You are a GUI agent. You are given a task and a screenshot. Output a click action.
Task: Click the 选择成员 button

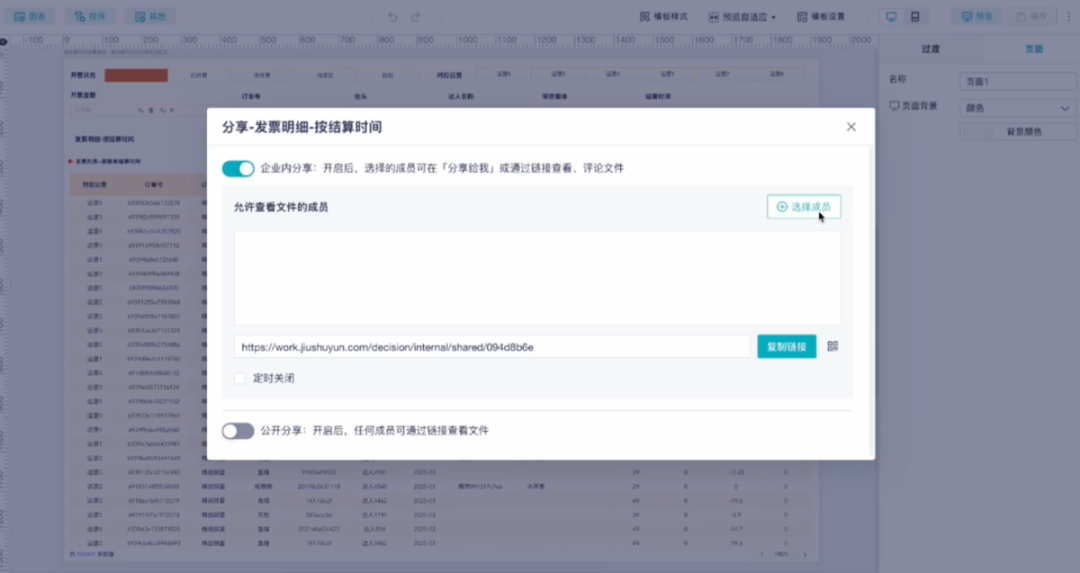coord(804,207)
